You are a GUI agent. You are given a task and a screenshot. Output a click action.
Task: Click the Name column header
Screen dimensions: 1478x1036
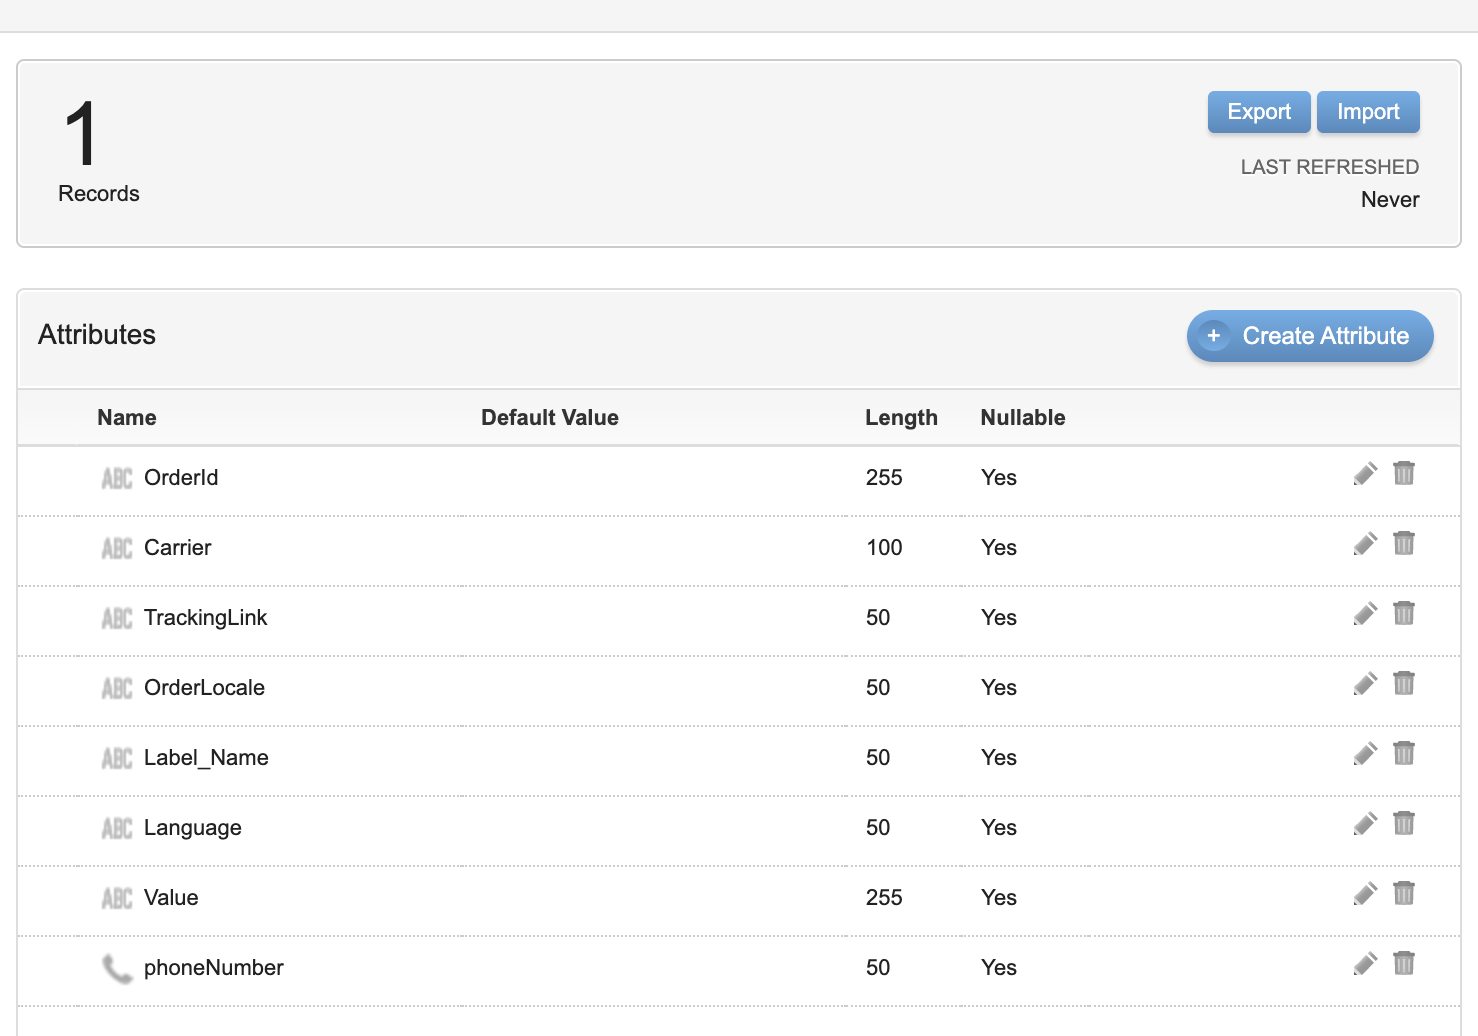click(x=127, y=418)
